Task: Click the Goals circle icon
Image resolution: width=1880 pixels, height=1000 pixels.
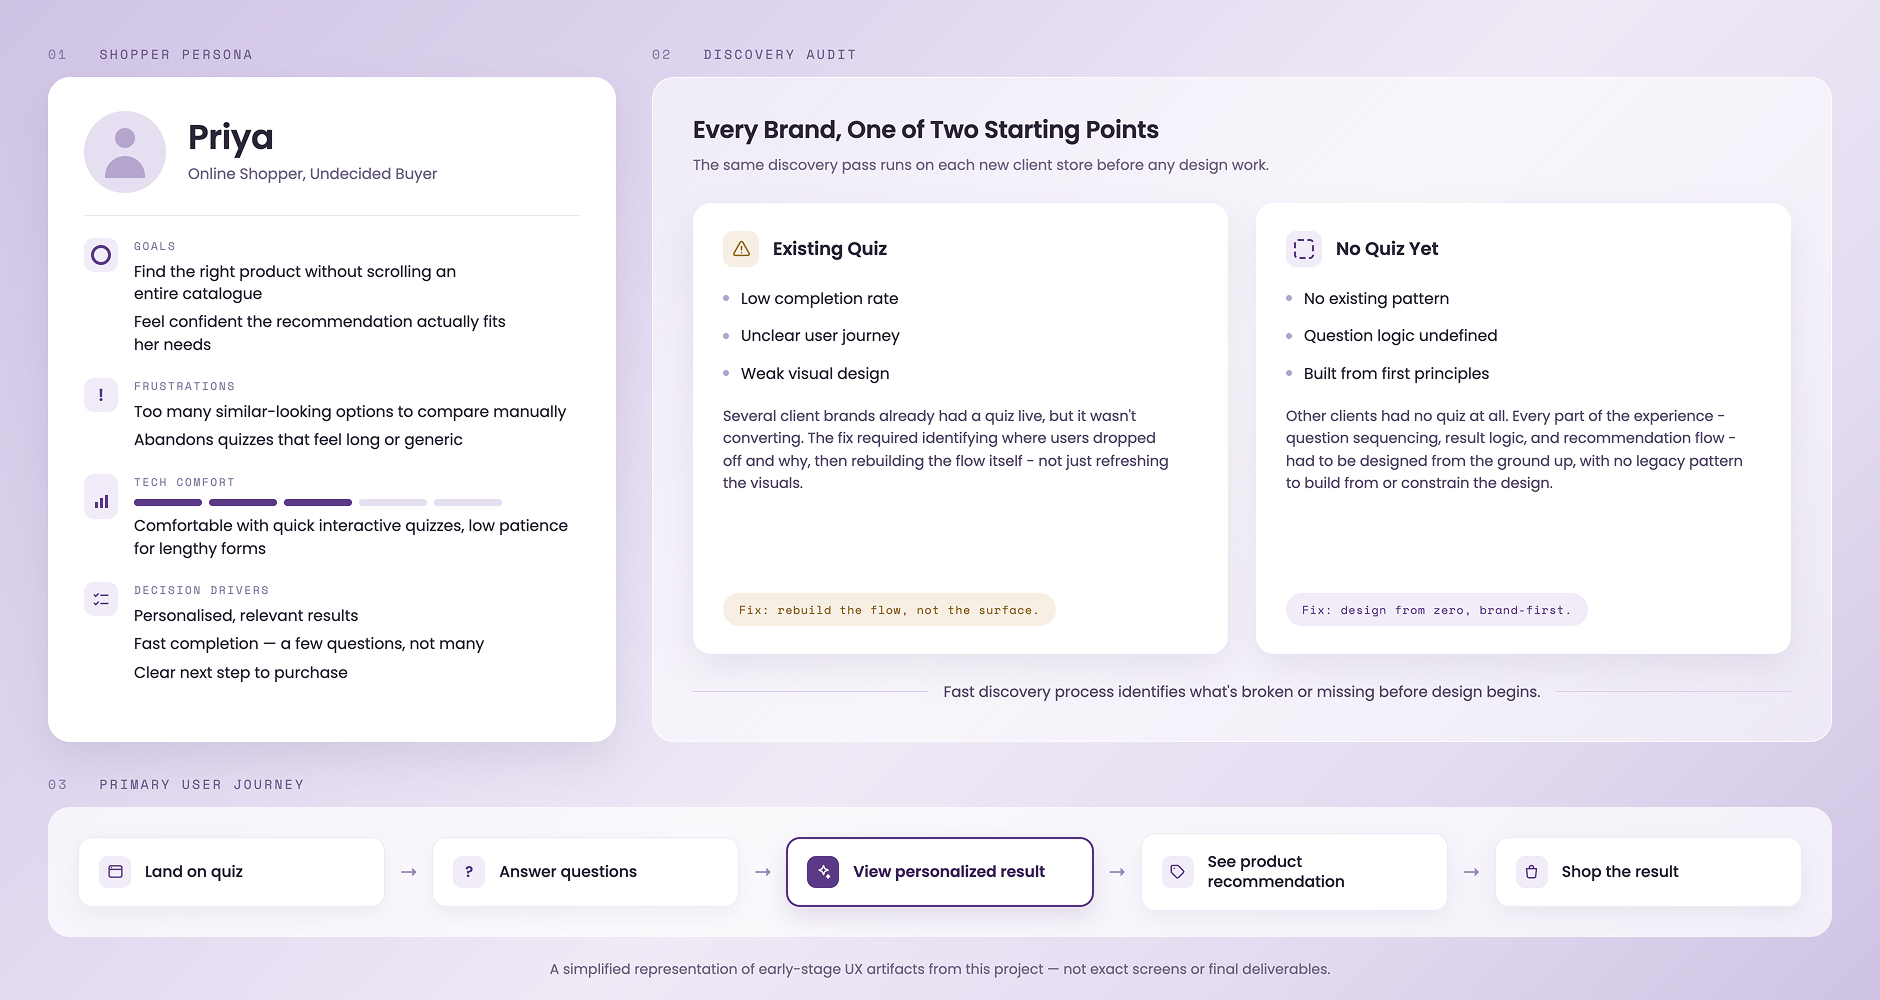Action: 101,255
